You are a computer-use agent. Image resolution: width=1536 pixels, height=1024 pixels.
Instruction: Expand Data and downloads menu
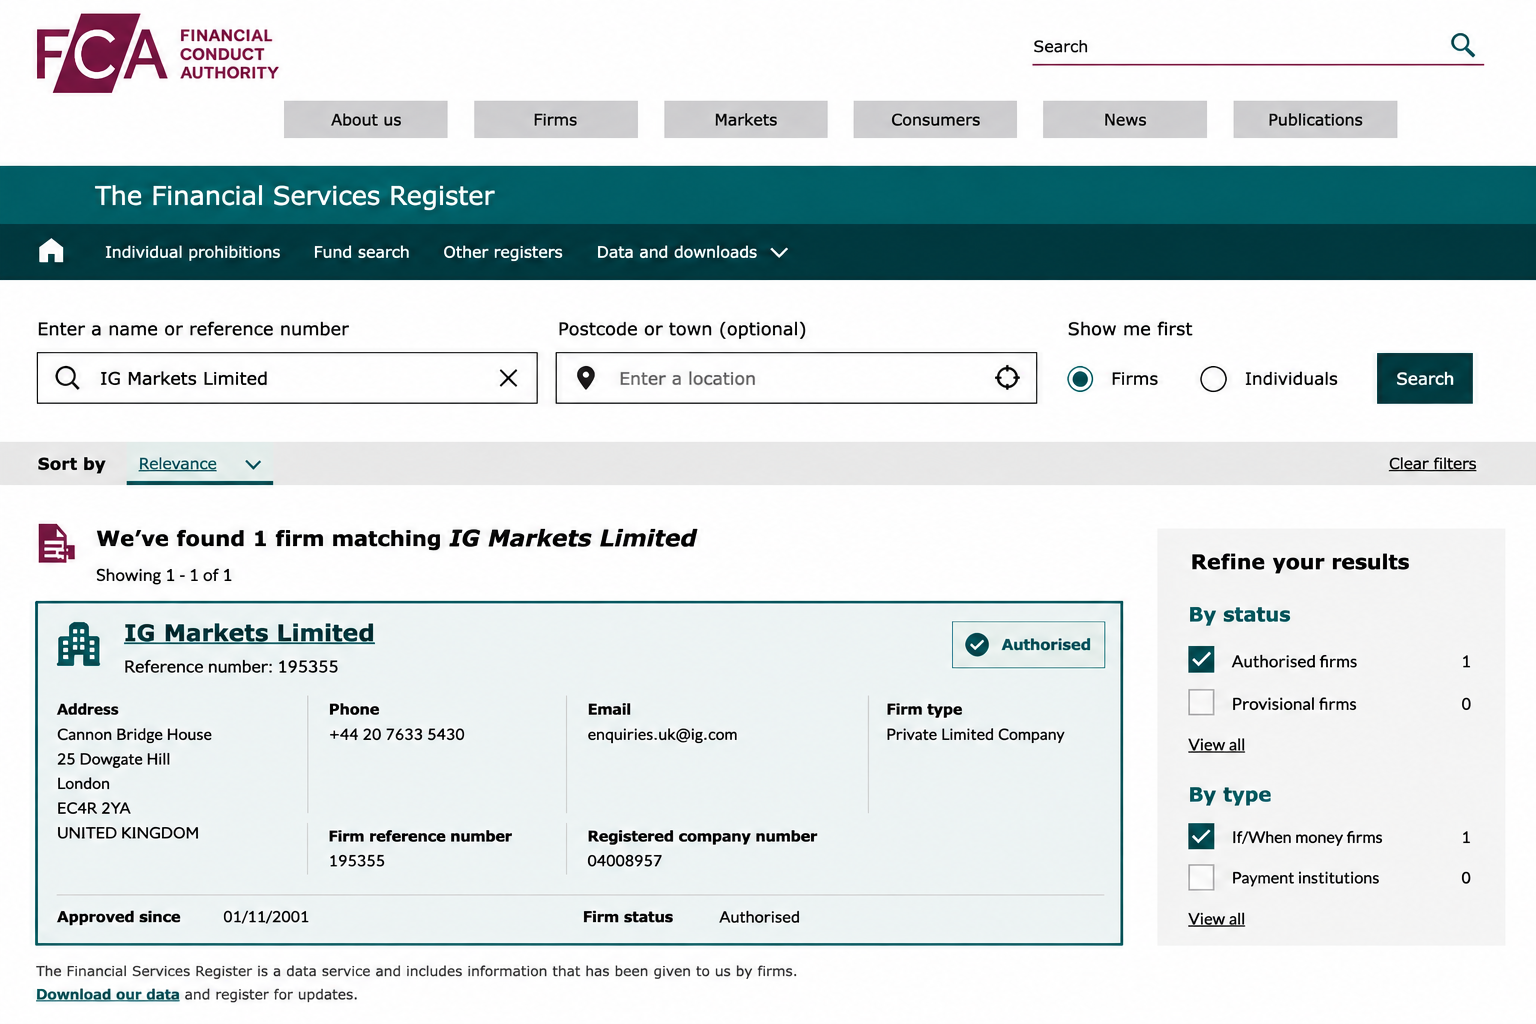pyautogui.click(x=692, y=252)
